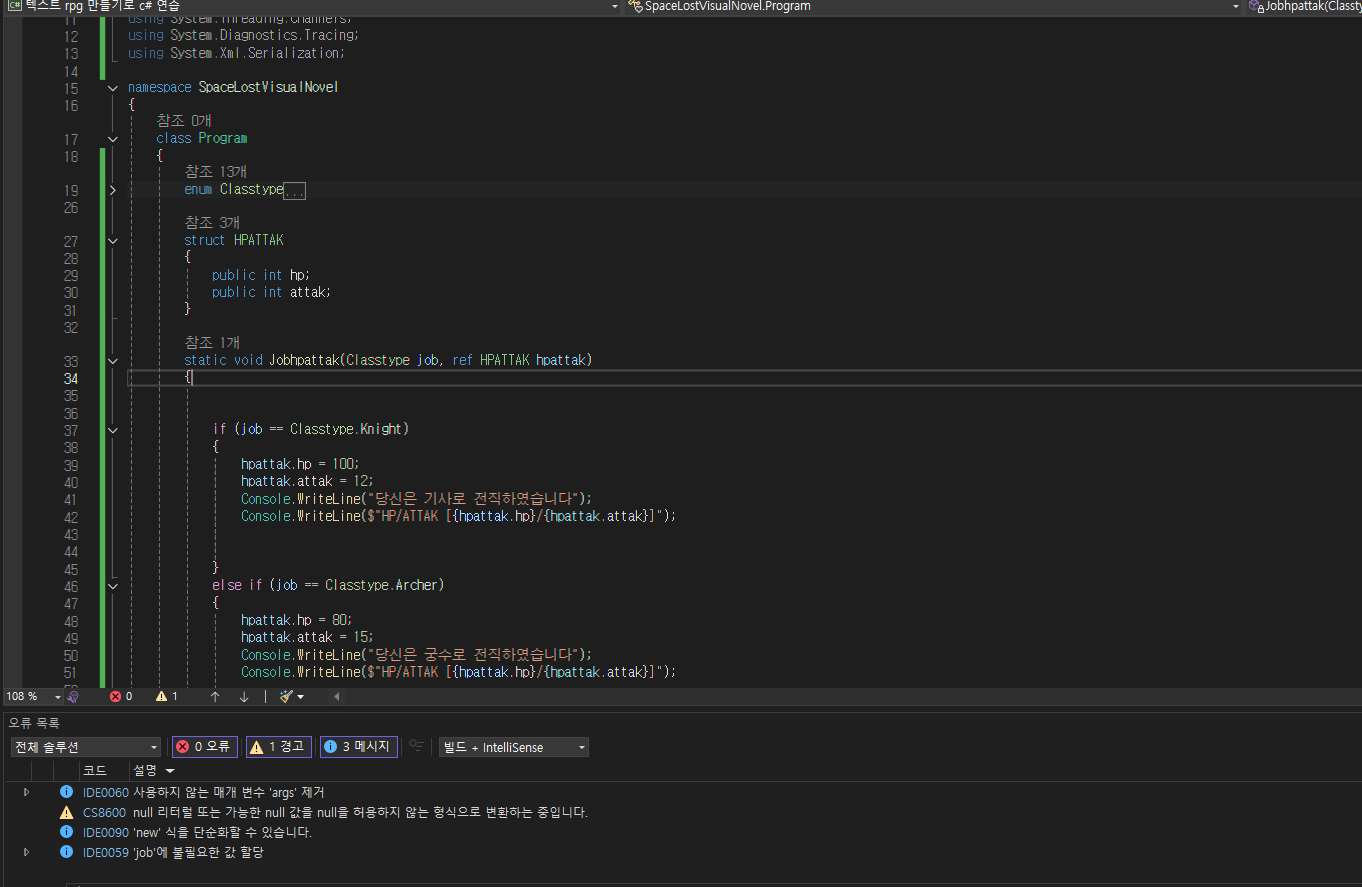
Task: Open the code cleanup broom icon menu
Action: 291,696
